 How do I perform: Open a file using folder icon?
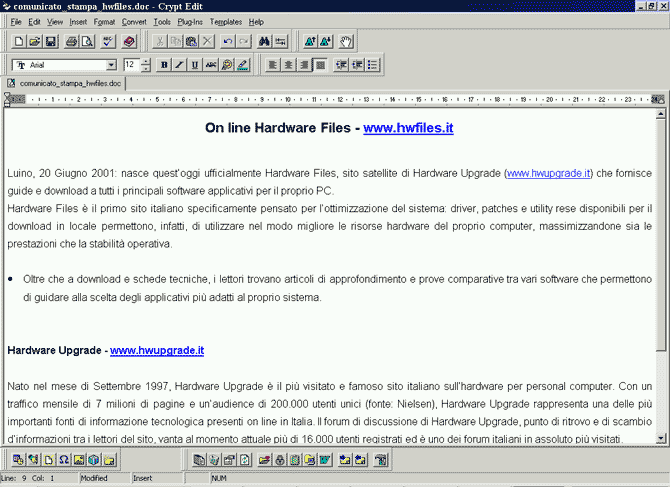[x=35, y=41]
